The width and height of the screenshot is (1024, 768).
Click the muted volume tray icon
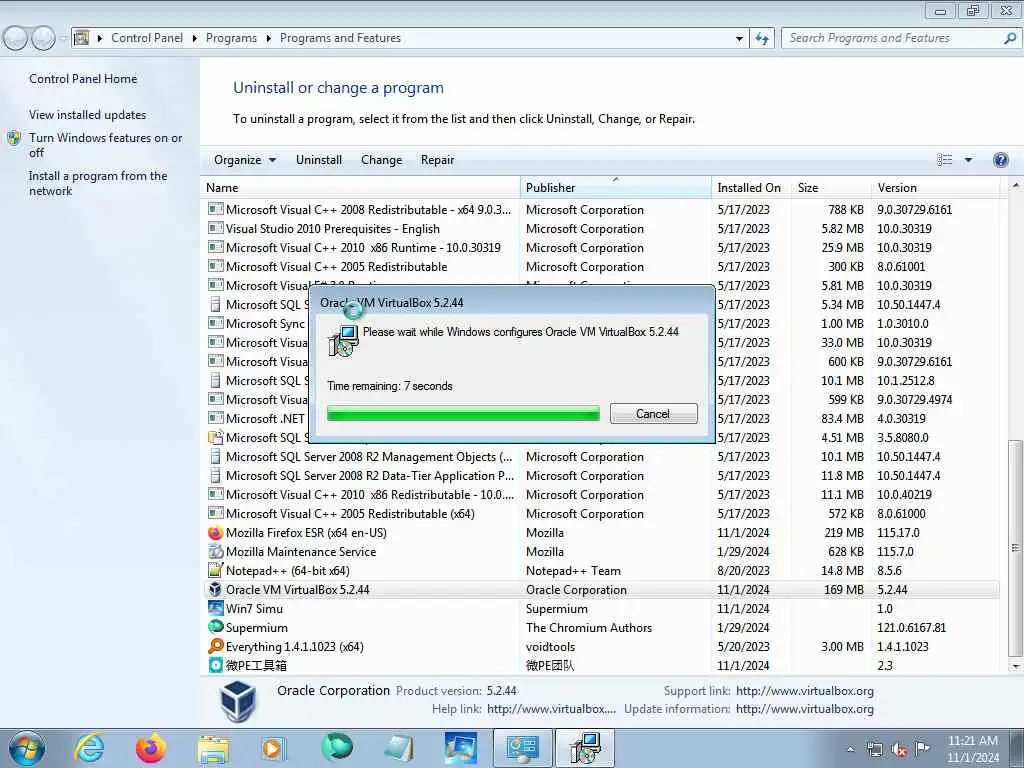tap(899, 749)
